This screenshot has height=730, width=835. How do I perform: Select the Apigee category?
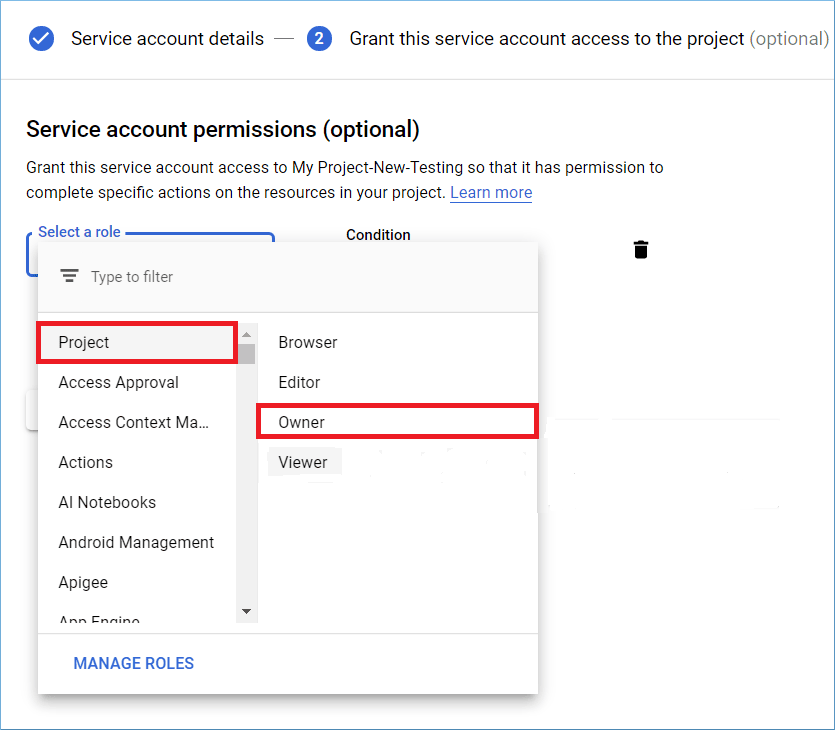[137, 582]
